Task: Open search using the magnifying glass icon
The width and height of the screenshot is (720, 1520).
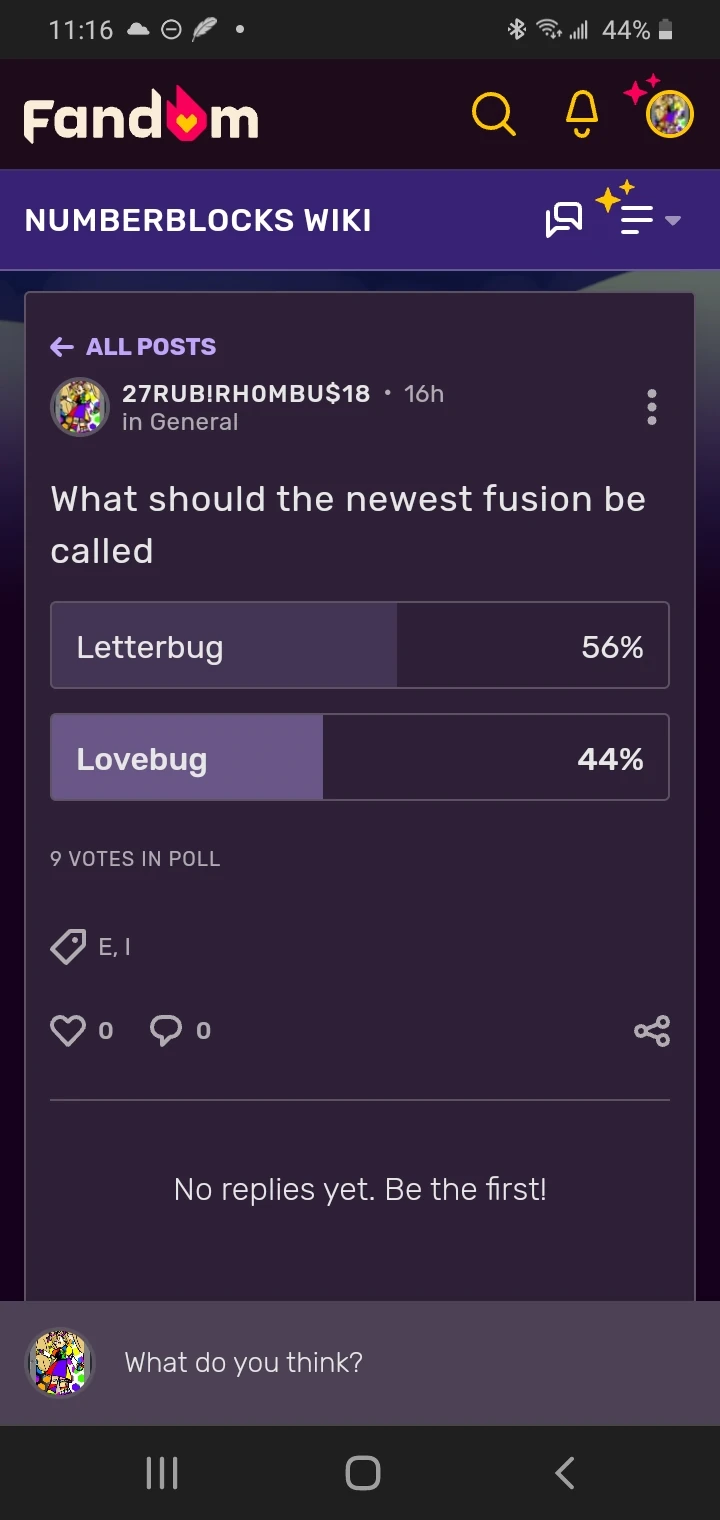Action: (493, 114)
